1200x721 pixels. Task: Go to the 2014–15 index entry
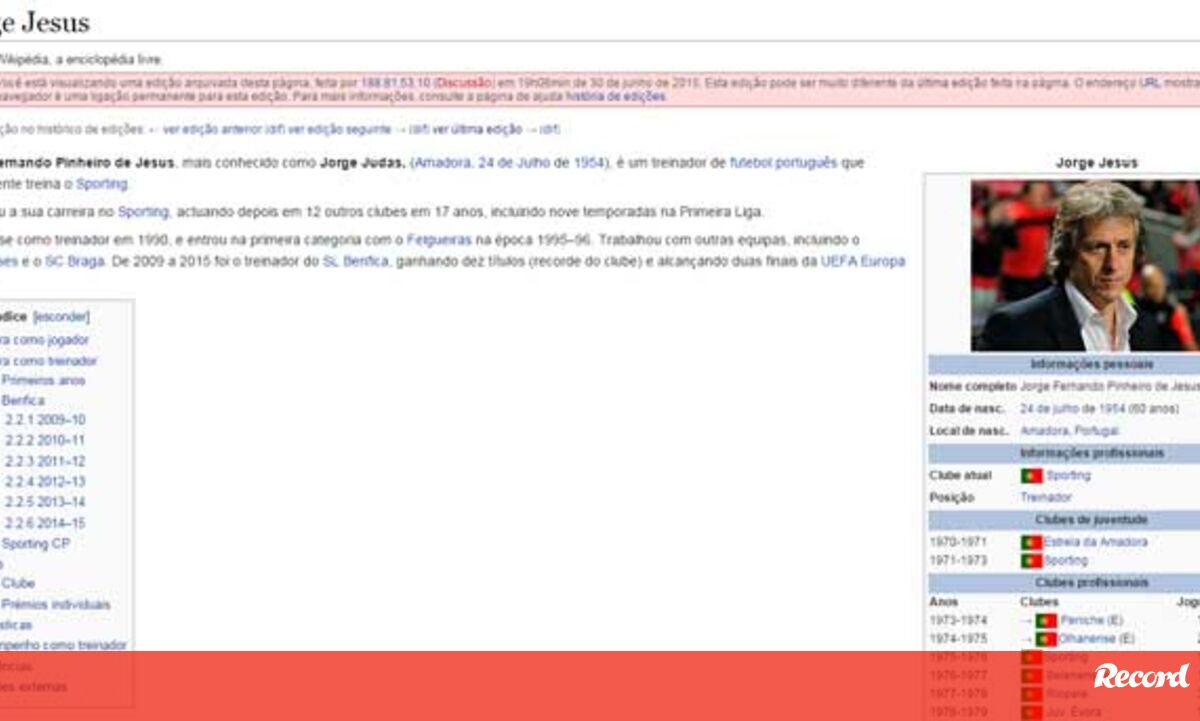click(45, 523)
